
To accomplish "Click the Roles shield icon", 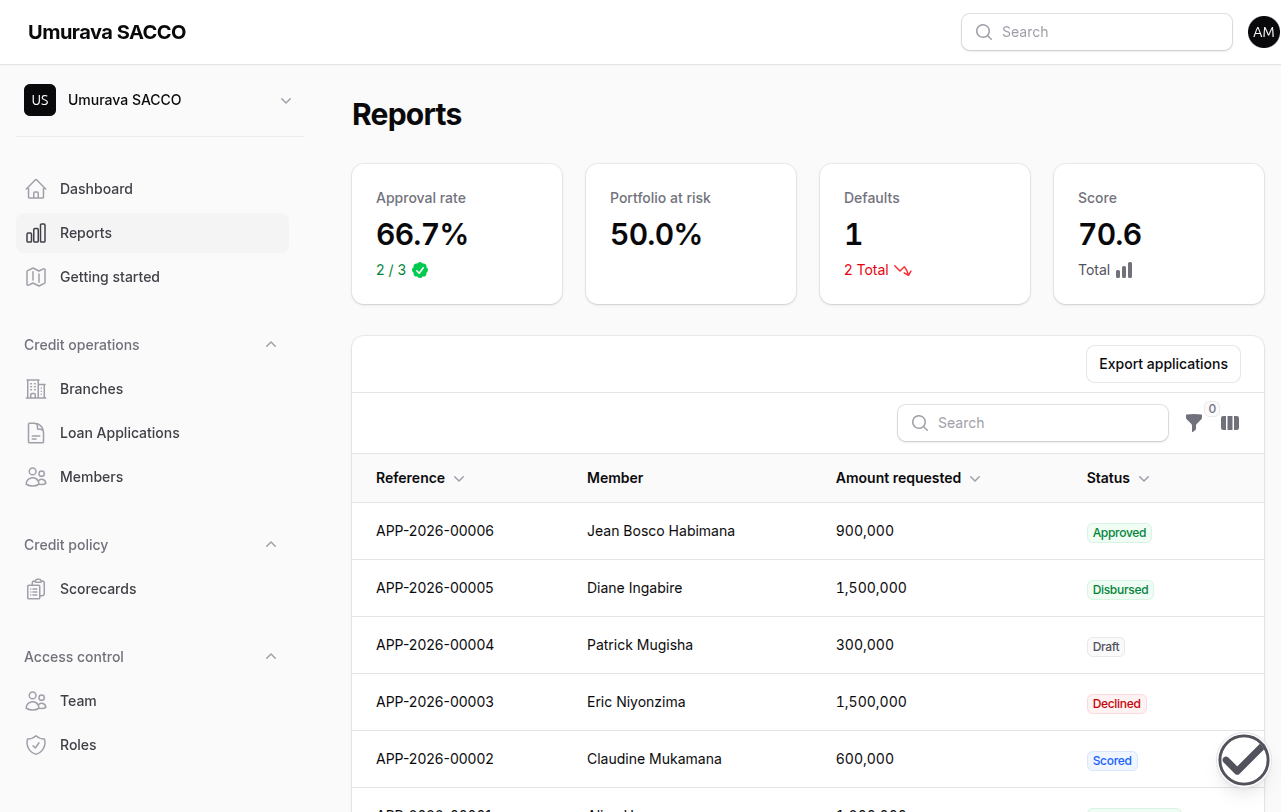I will pos(36,745).
